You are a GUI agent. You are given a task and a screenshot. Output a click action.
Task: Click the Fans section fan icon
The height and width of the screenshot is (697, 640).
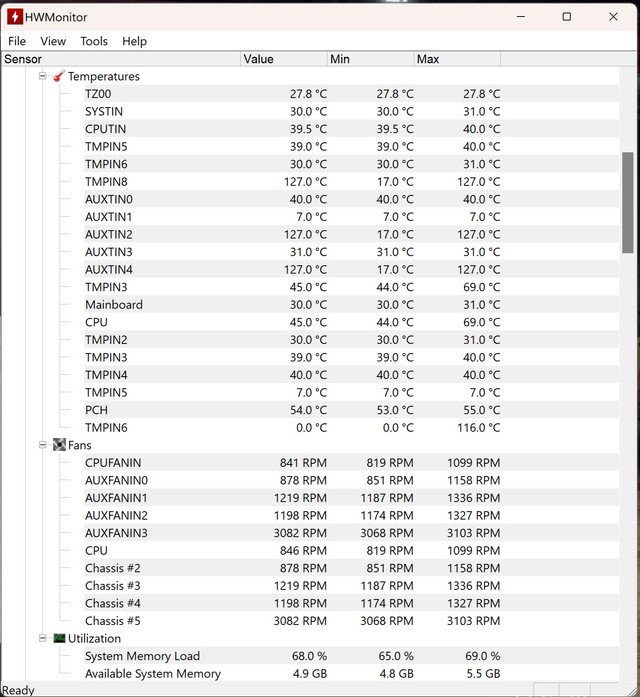[59, 445]
